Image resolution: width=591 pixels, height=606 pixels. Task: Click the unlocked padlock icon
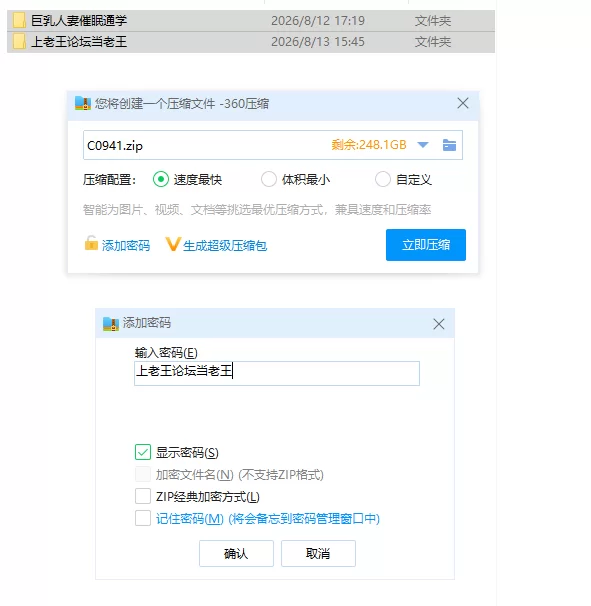point(91,243)
